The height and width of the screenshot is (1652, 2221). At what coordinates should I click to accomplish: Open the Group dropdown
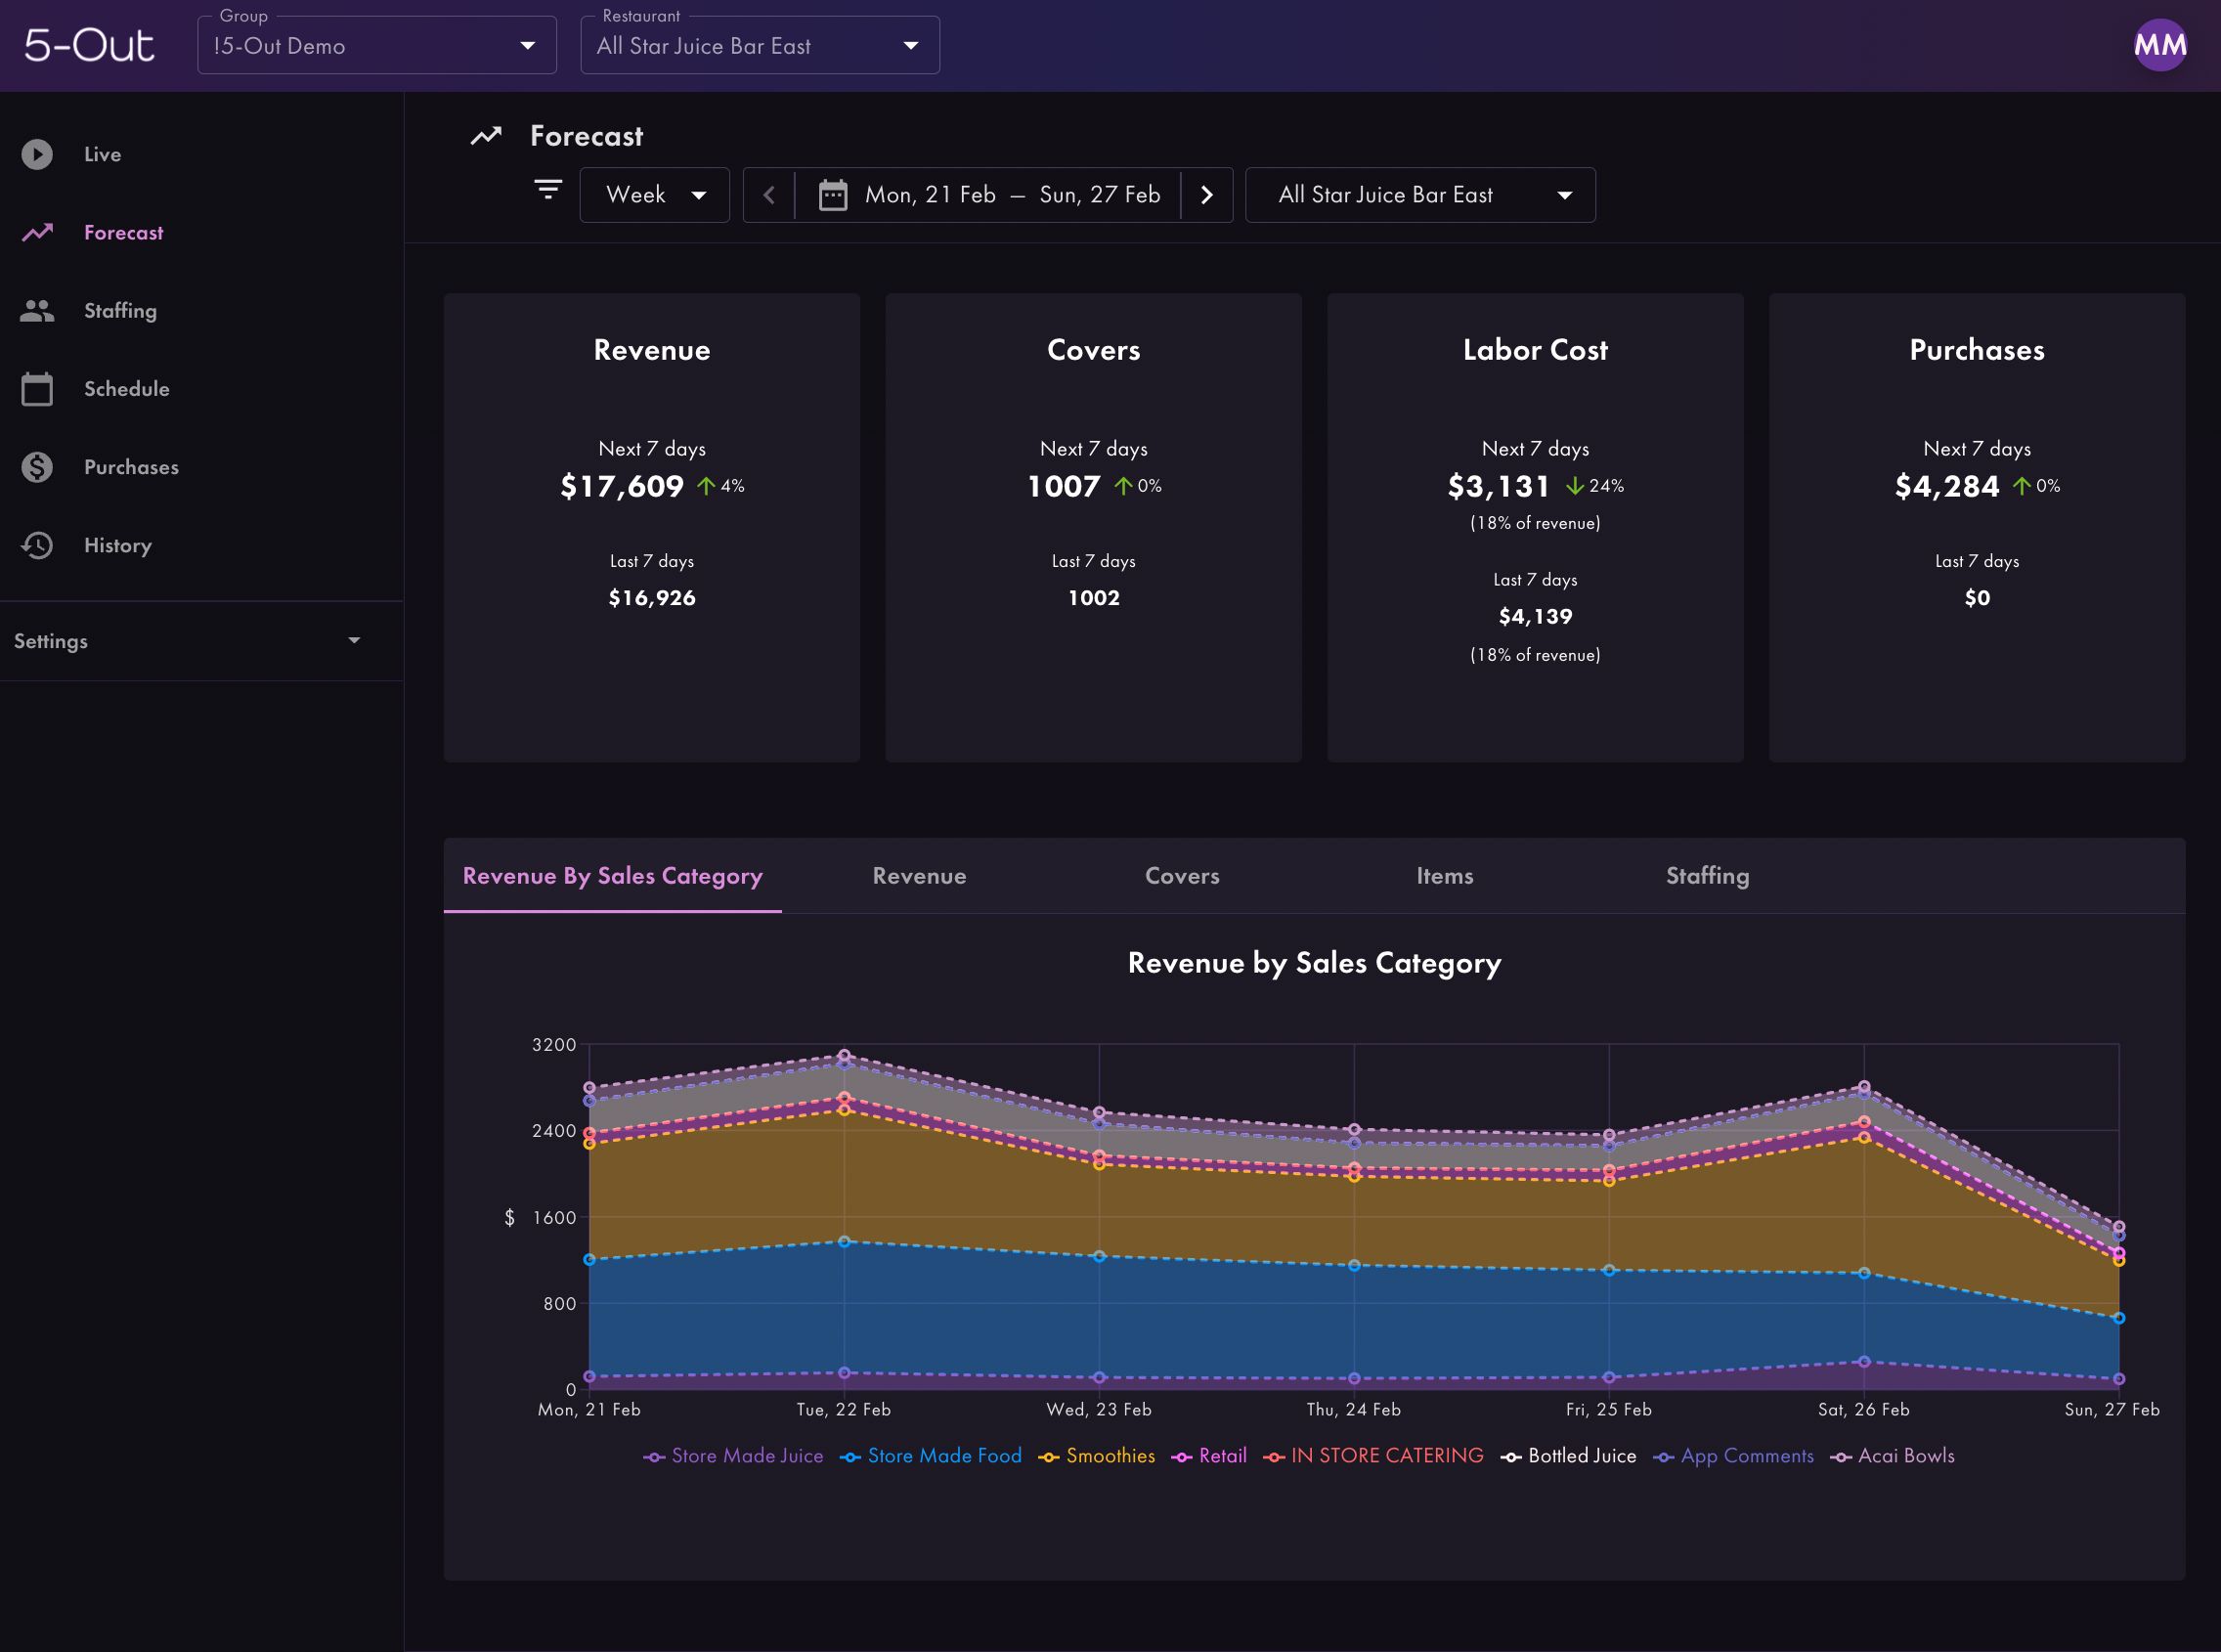tap(377, 46)
